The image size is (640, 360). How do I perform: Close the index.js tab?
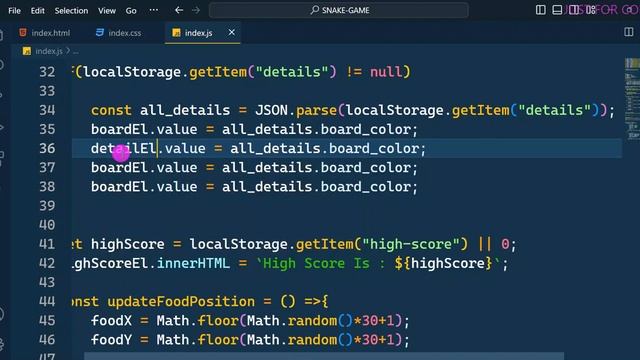click(231, 32)
